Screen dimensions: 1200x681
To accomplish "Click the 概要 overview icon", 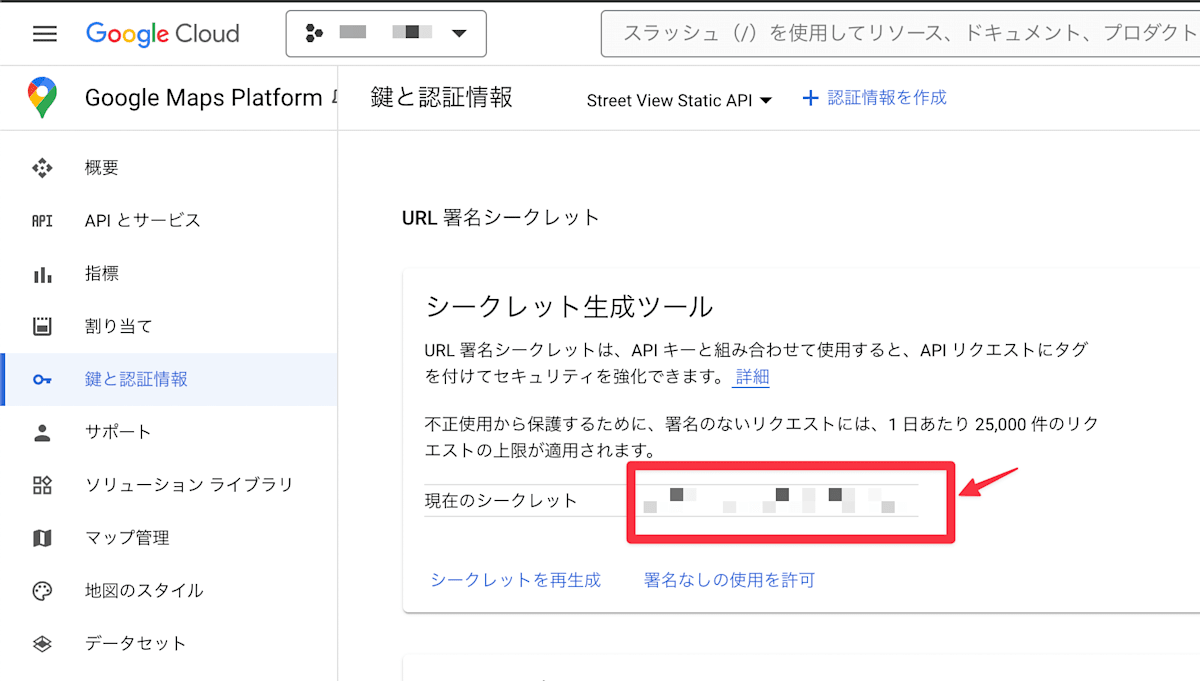I will point(42,168).
